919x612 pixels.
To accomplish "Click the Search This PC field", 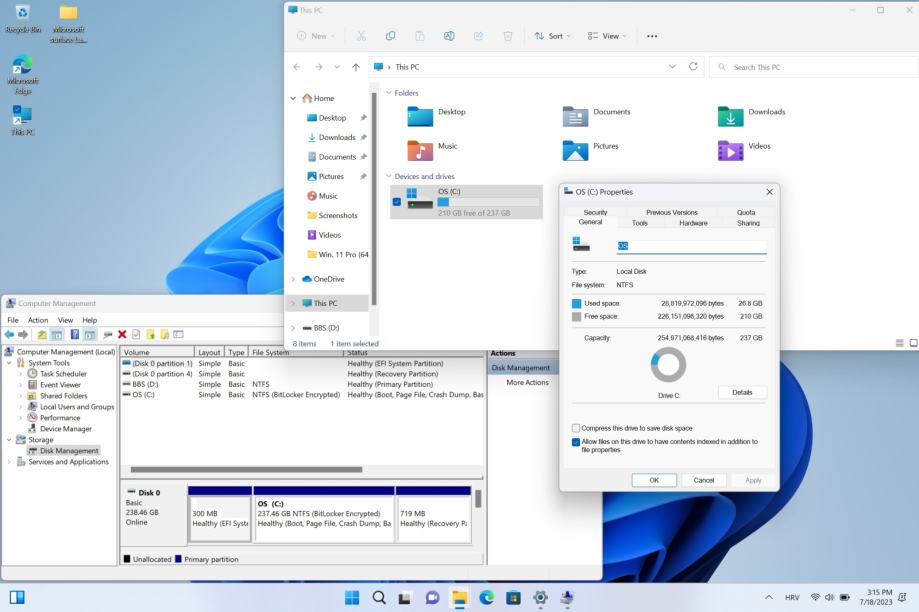I will (x=810, y=67).
